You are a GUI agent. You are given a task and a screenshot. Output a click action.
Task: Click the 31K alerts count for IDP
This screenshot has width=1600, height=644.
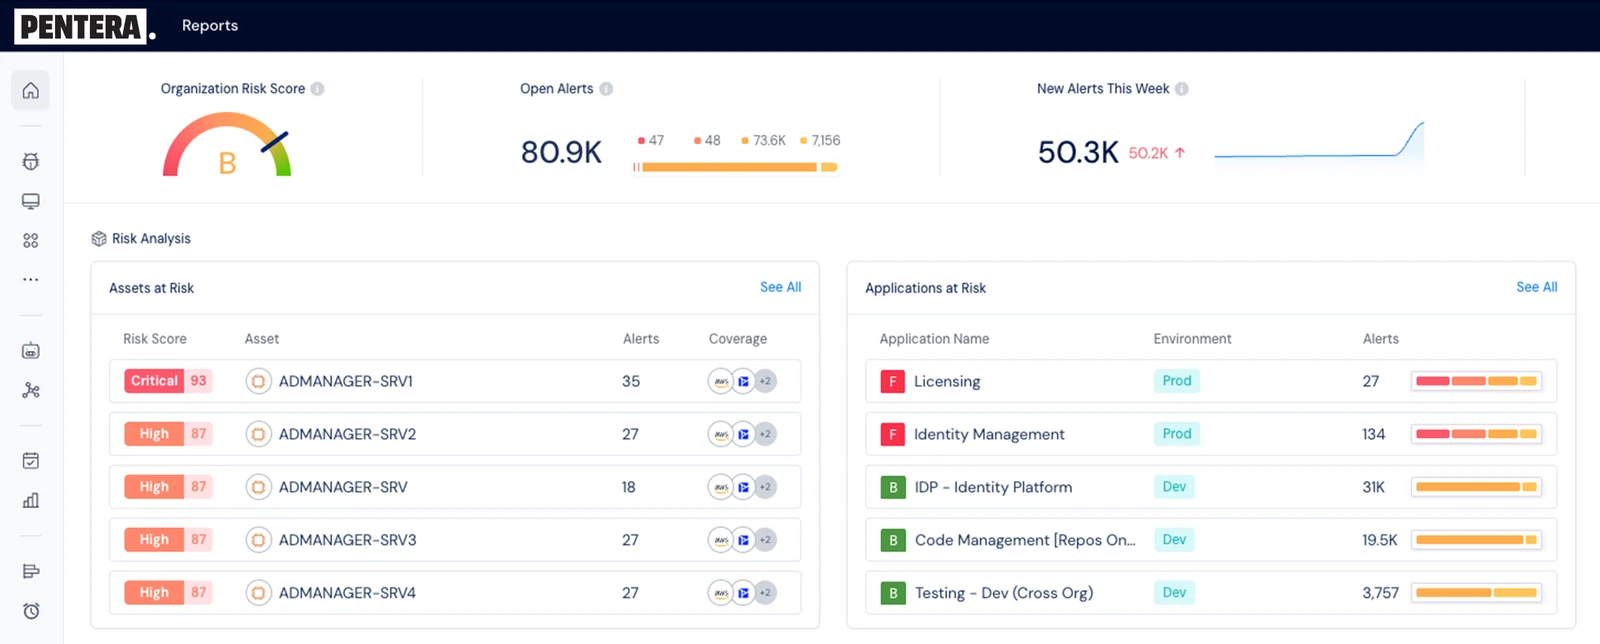click(x=1373, y=487)
